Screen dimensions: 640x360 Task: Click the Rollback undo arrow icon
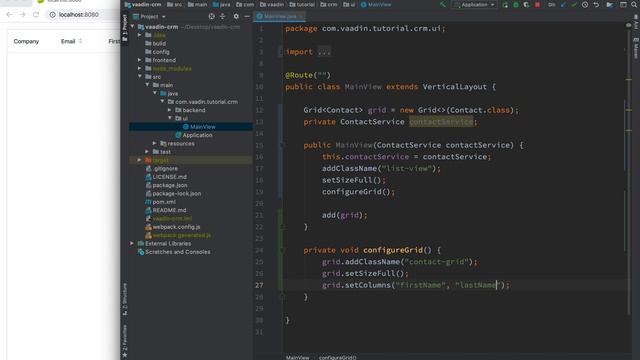(x=596, y=4)
